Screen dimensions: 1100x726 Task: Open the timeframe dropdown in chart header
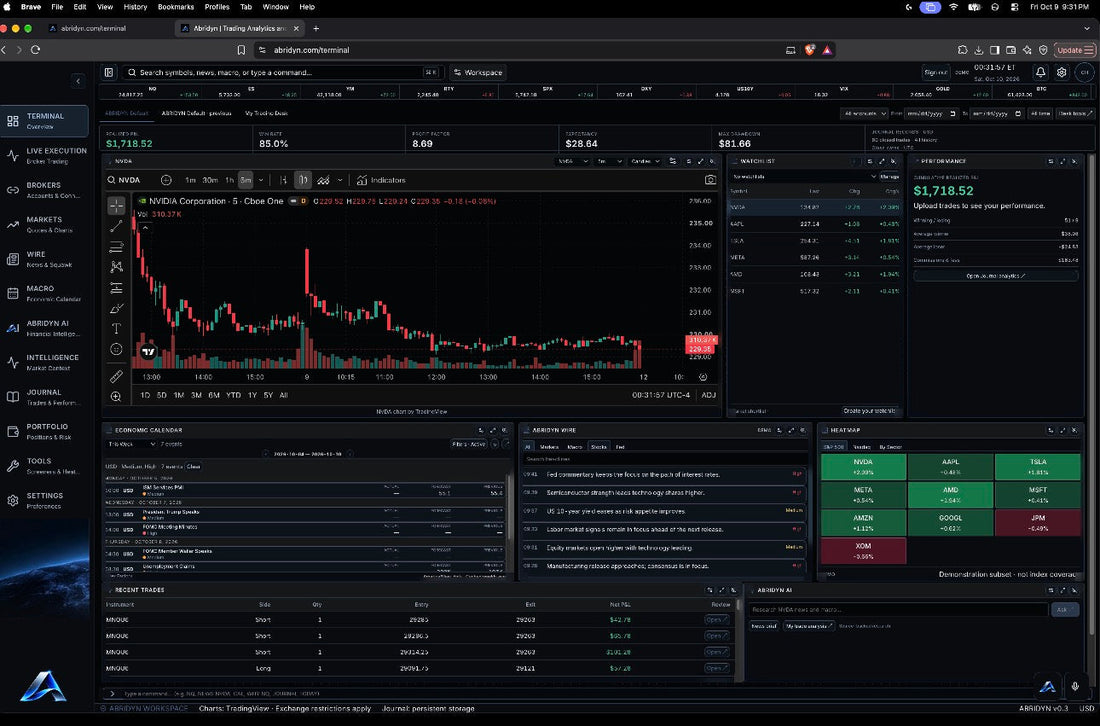[608, 161]
